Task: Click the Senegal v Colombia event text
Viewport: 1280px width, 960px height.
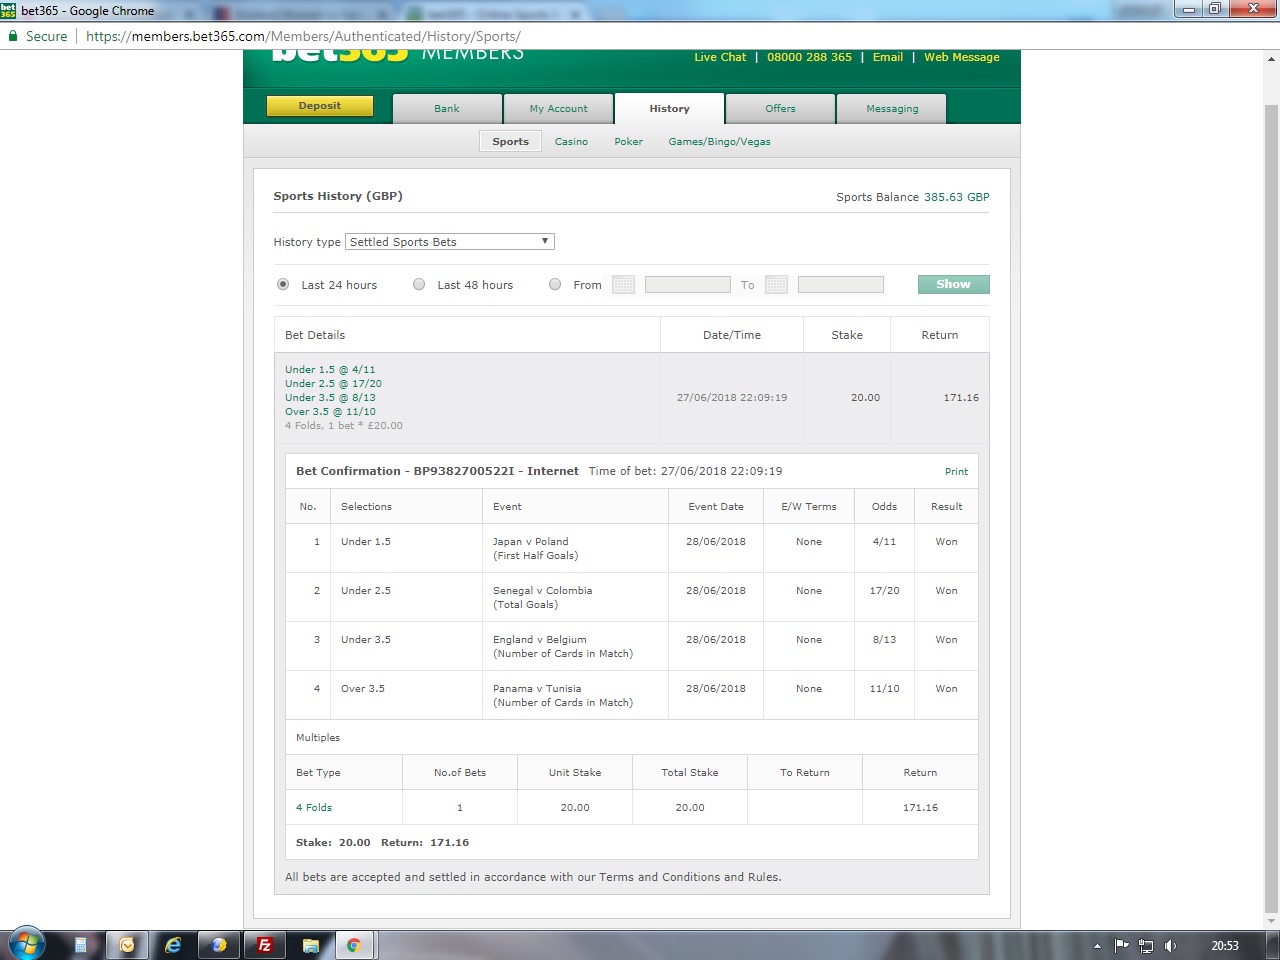Action: point(542,591)
